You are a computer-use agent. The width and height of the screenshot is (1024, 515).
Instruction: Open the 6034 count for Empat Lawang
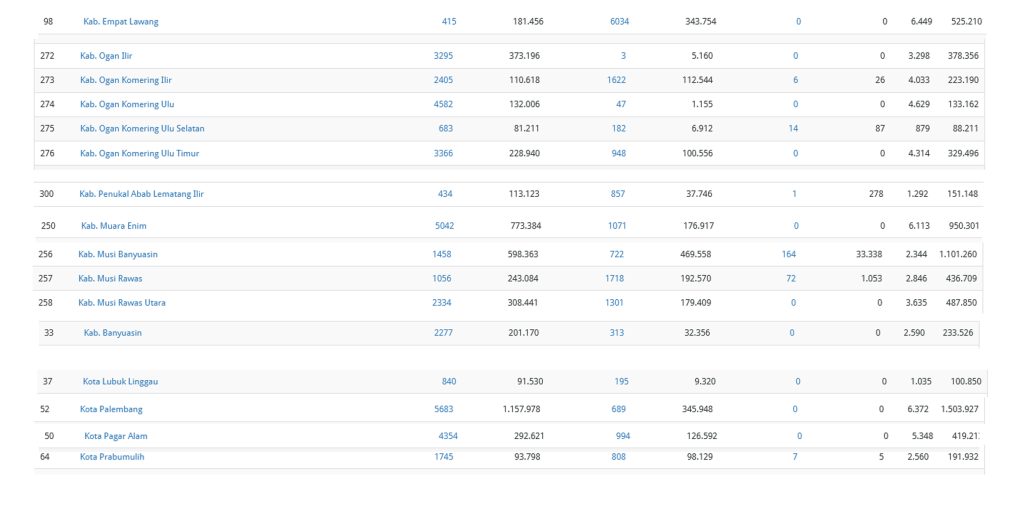pyautogui.click(x=619, y=21)
